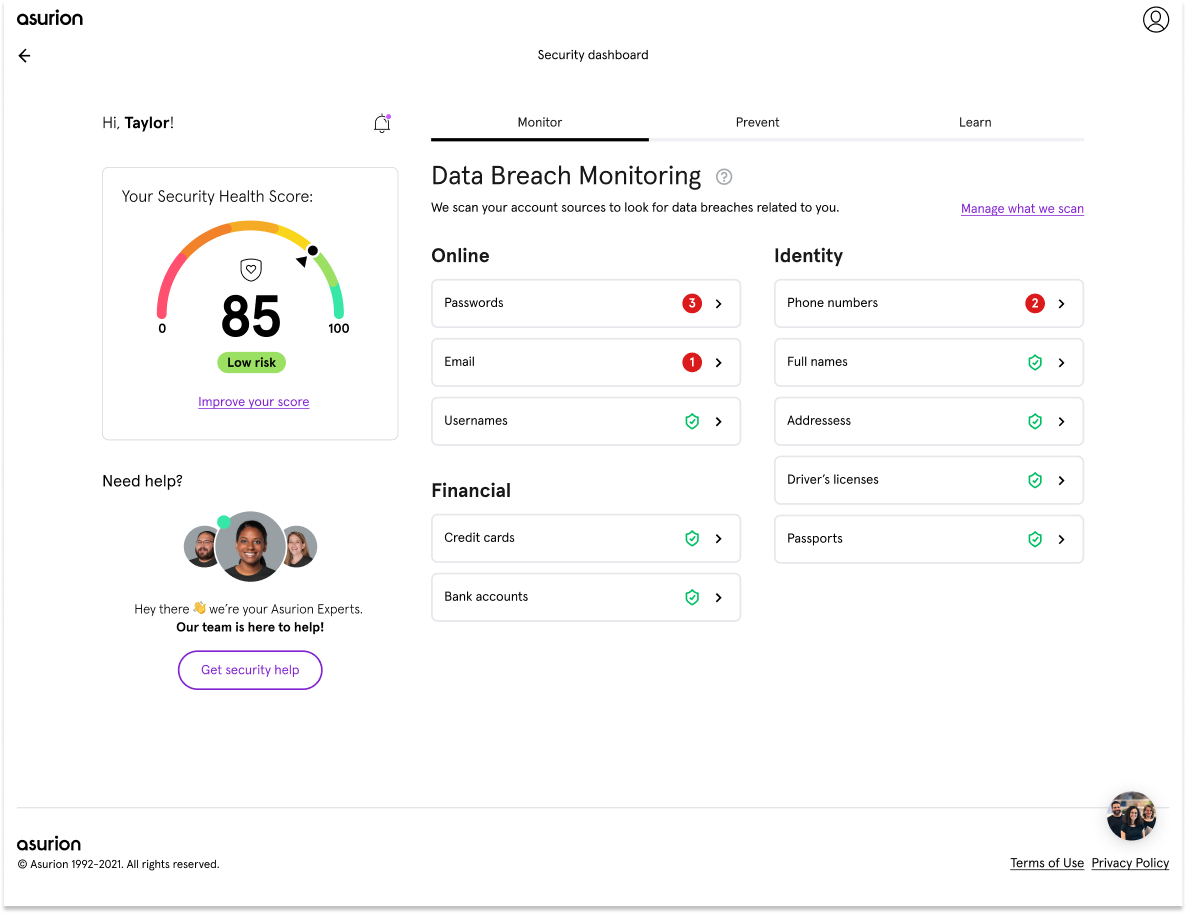Click the back arrow below the Asurion logo
This screenshot has height=914, width=1187.
(24, 56)
